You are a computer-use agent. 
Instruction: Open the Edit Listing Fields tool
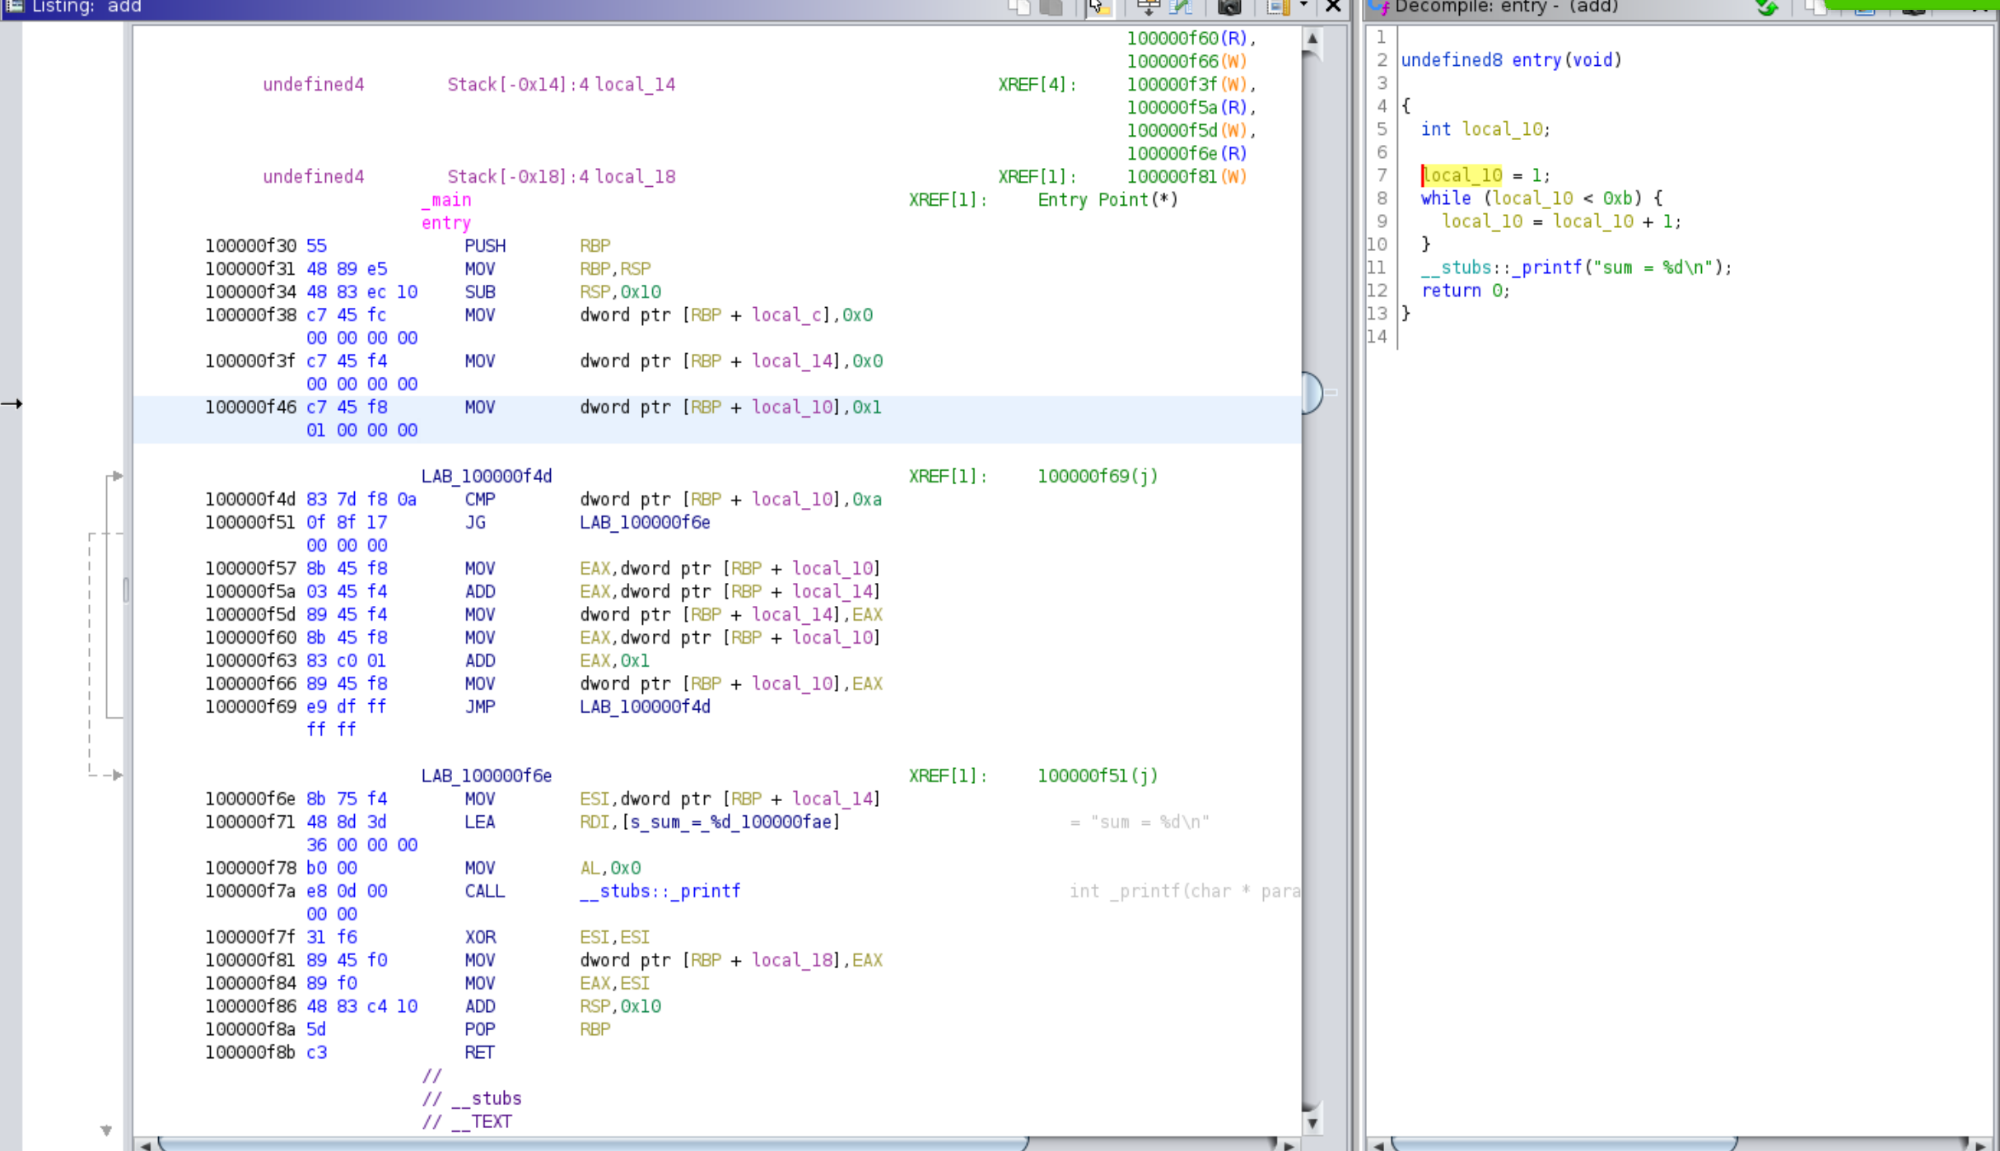click(1178, 8)
